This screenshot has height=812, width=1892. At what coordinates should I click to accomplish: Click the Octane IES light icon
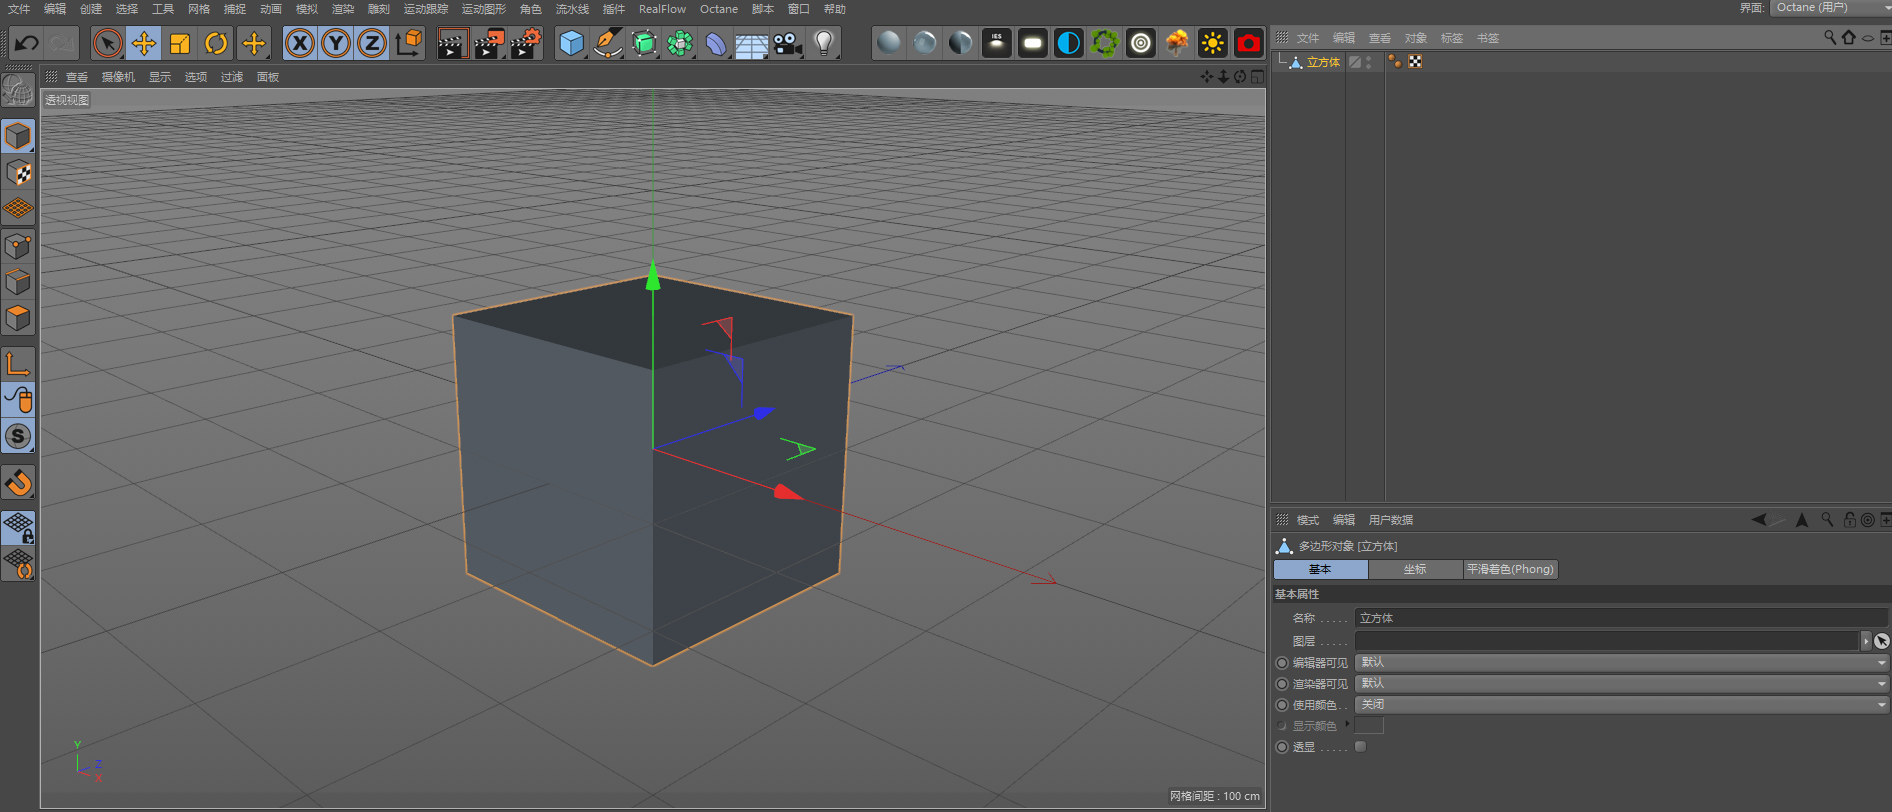(997, 43)
